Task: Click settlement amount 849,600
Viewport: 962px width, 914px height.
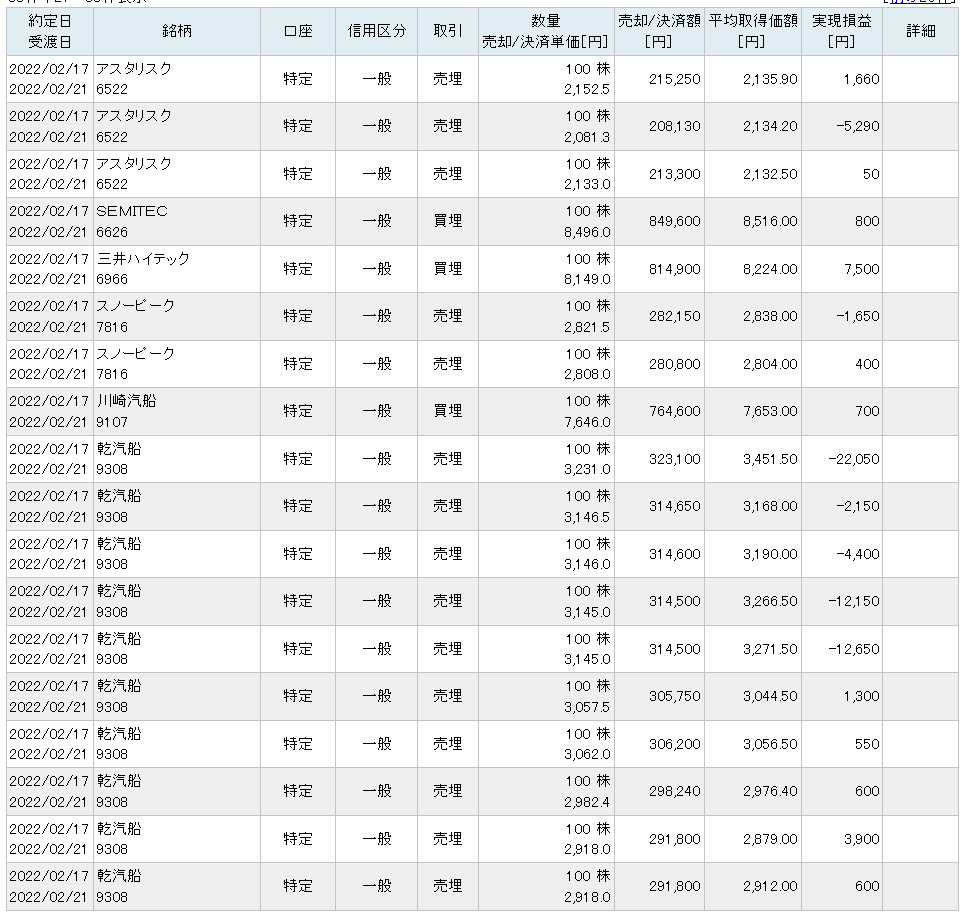Action: [674, 221]
